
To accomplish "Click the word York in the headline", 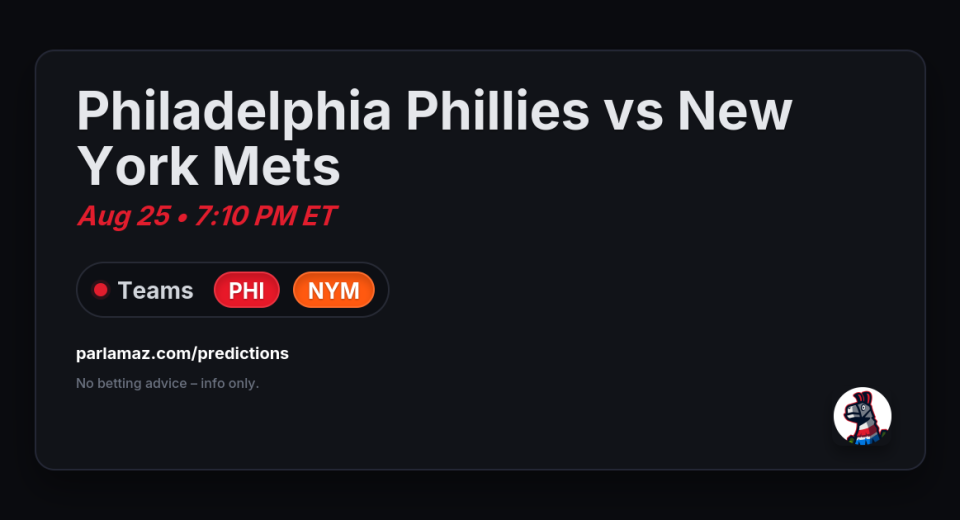I will (x=137, y=167).
